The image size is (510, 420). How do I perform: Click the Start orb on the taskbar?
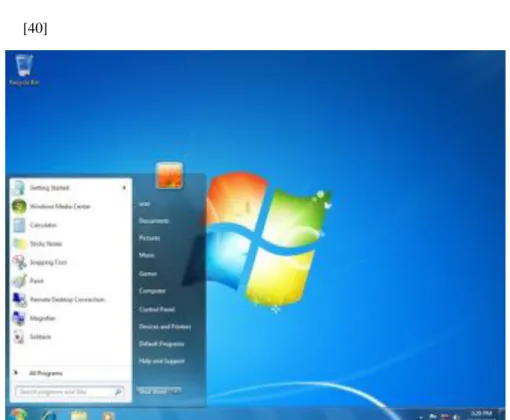pyautogui.click(x=18, y=414)
